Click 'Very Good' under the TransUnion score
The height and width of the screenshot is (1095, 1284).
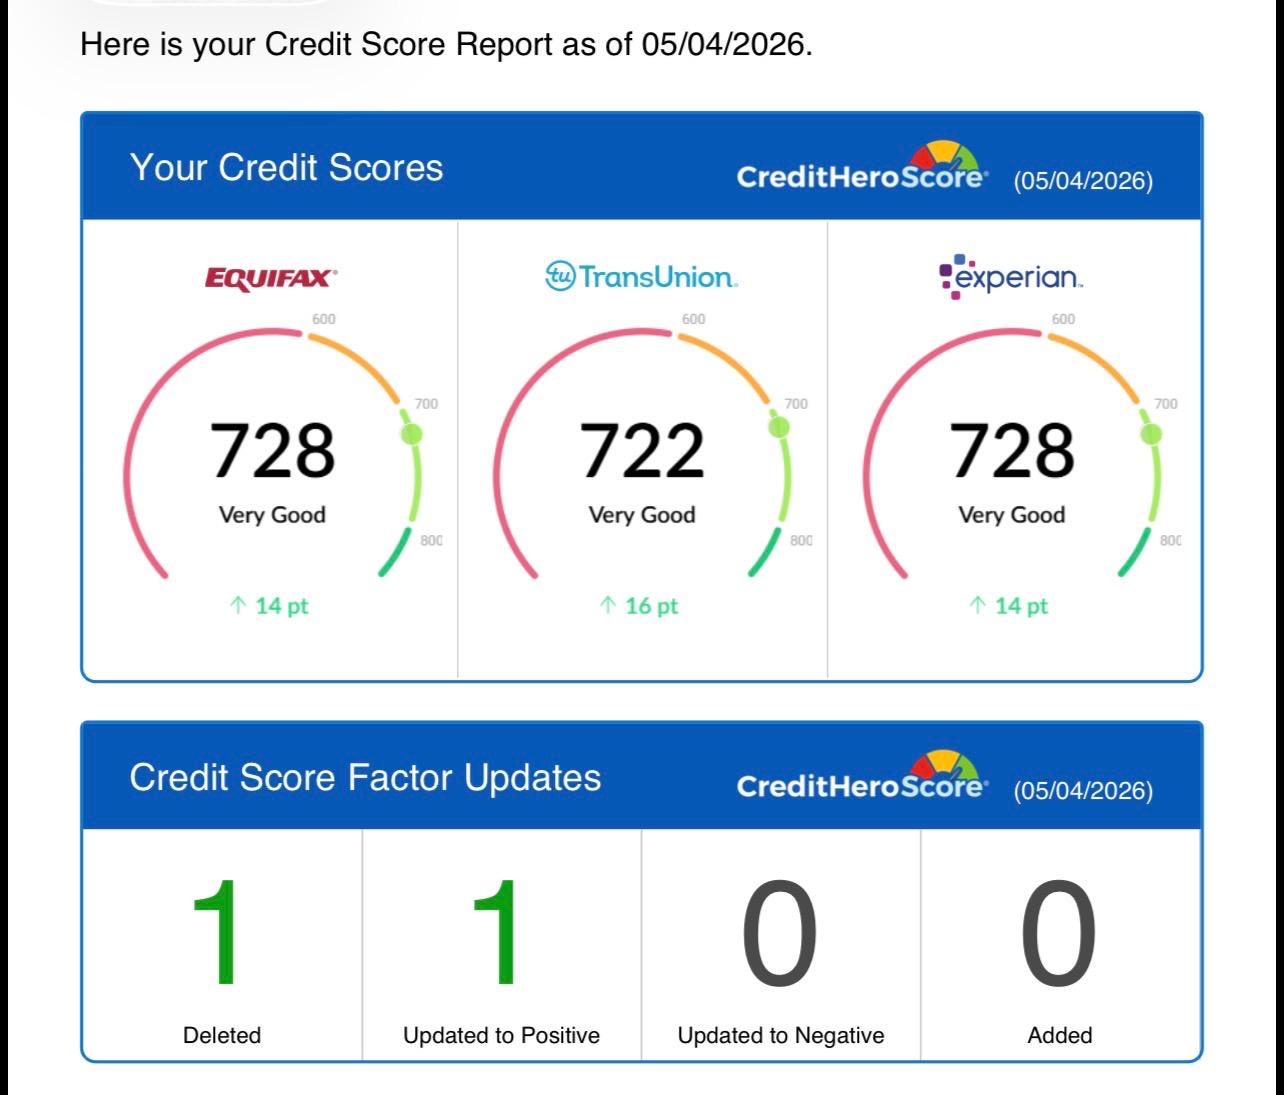(642, 515)
